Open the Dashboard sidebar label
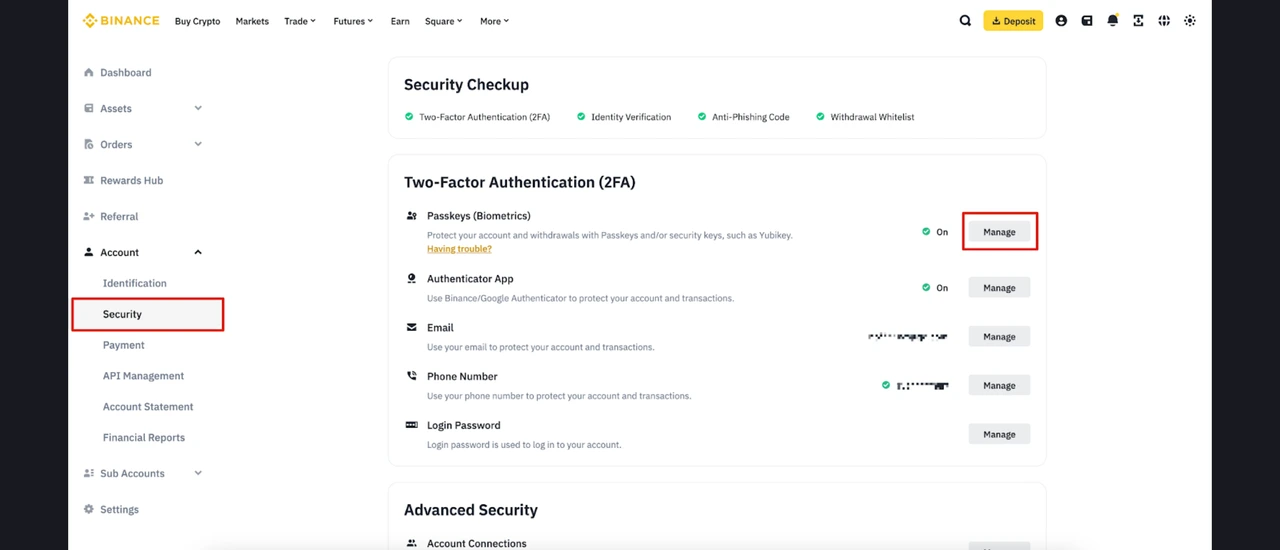The width and height of the screenshot is (1280, 550). tap(126, 73)
